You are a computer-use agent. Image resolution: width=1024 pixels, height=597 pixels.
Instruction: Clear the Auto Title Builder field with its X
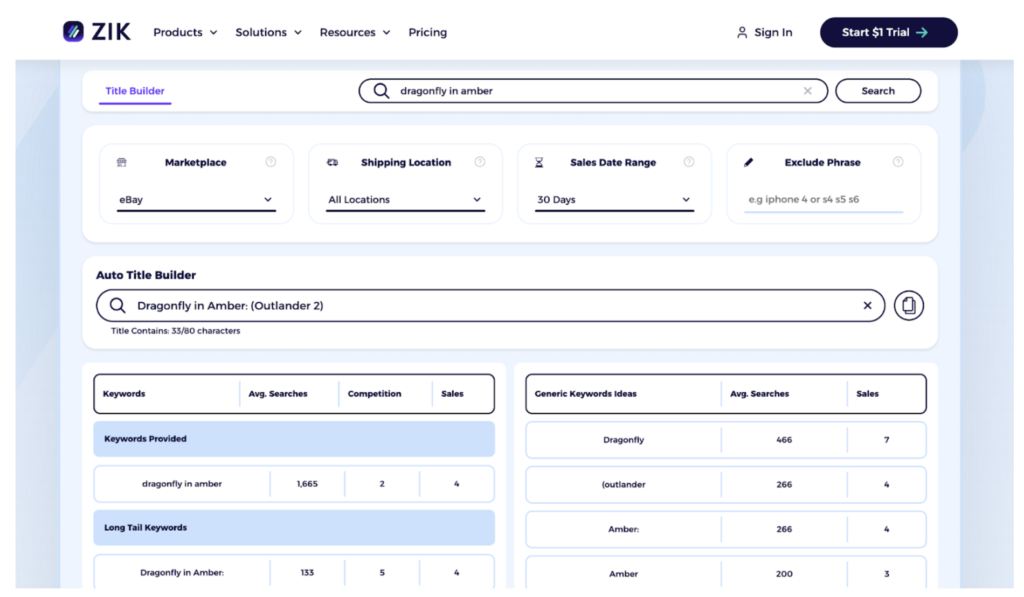(x=866, y=305)
